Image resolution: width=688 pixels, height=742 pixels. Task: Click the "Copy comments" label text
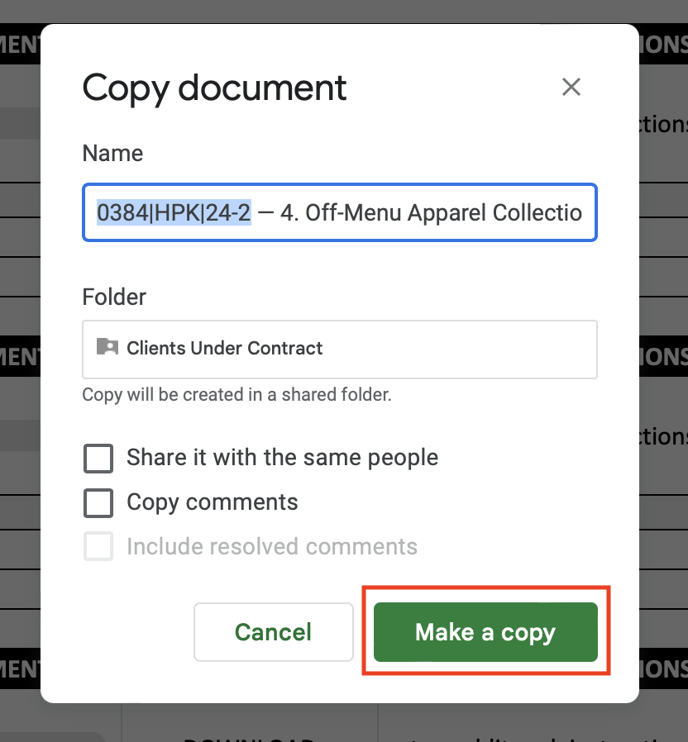click(x=212, y=502)
